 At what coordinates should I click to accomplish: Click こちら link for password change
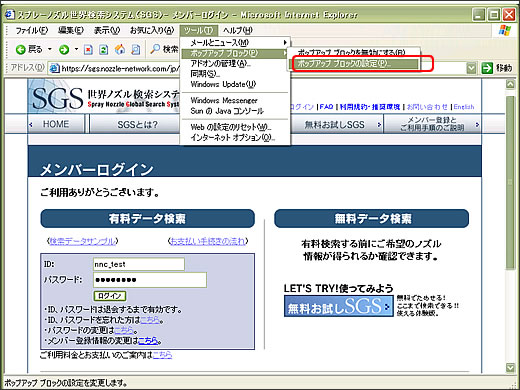(x=124, y=330)
